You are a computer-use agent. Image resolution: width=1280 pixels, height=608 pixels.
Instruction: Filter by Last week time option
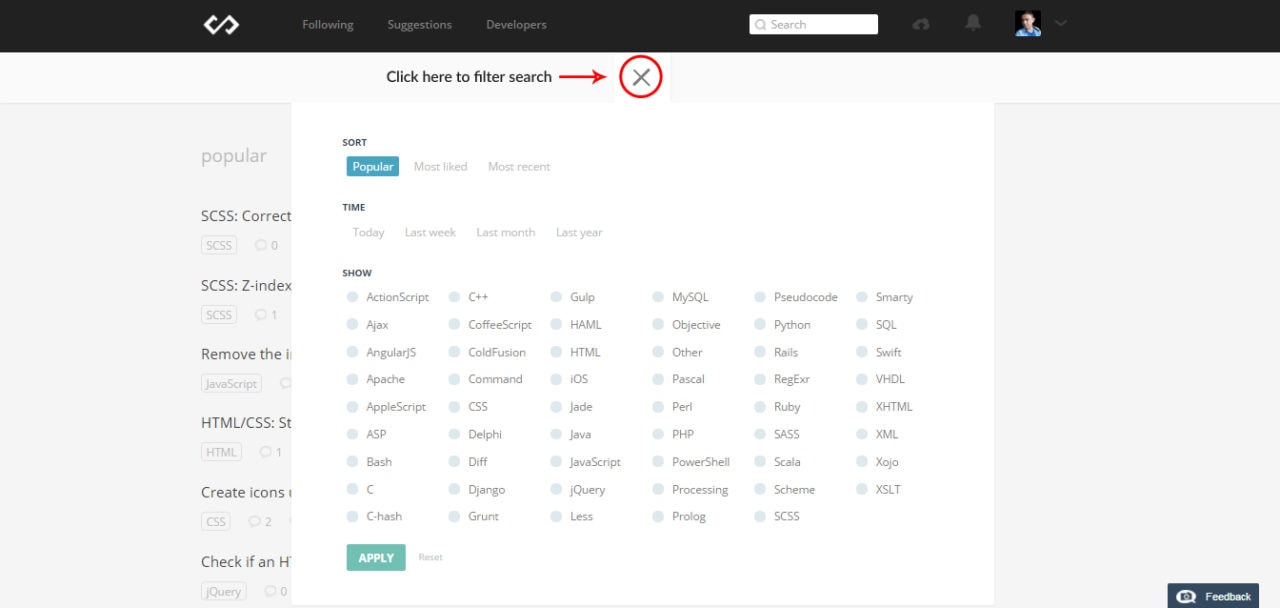click(x=430, y=232)
